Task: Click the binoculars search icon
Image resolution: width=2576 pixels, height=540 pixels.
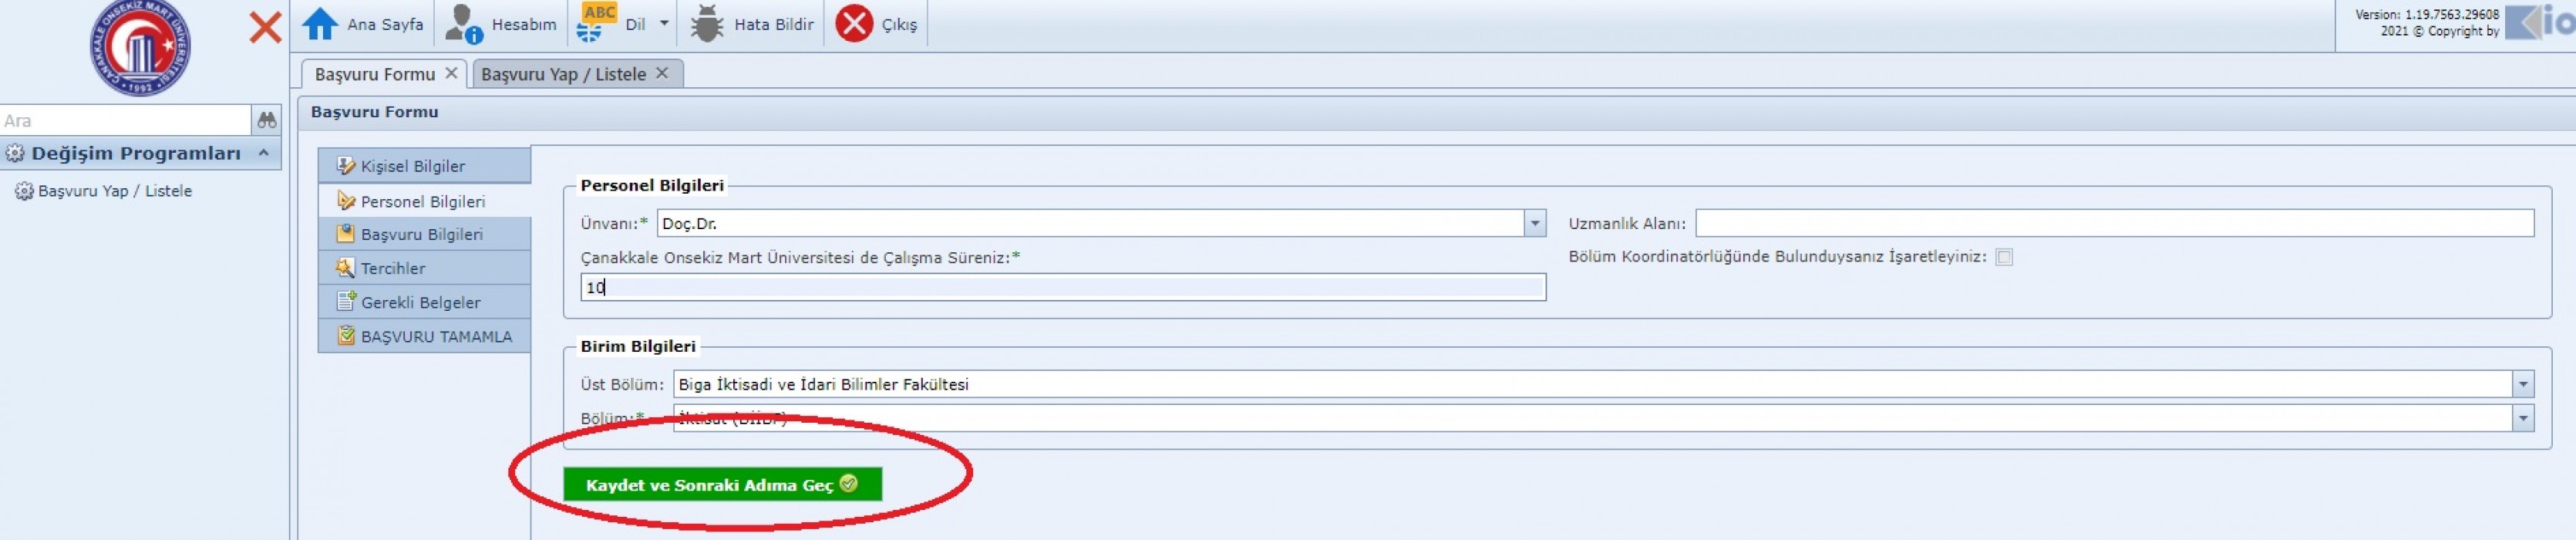Action: (266, 120)
